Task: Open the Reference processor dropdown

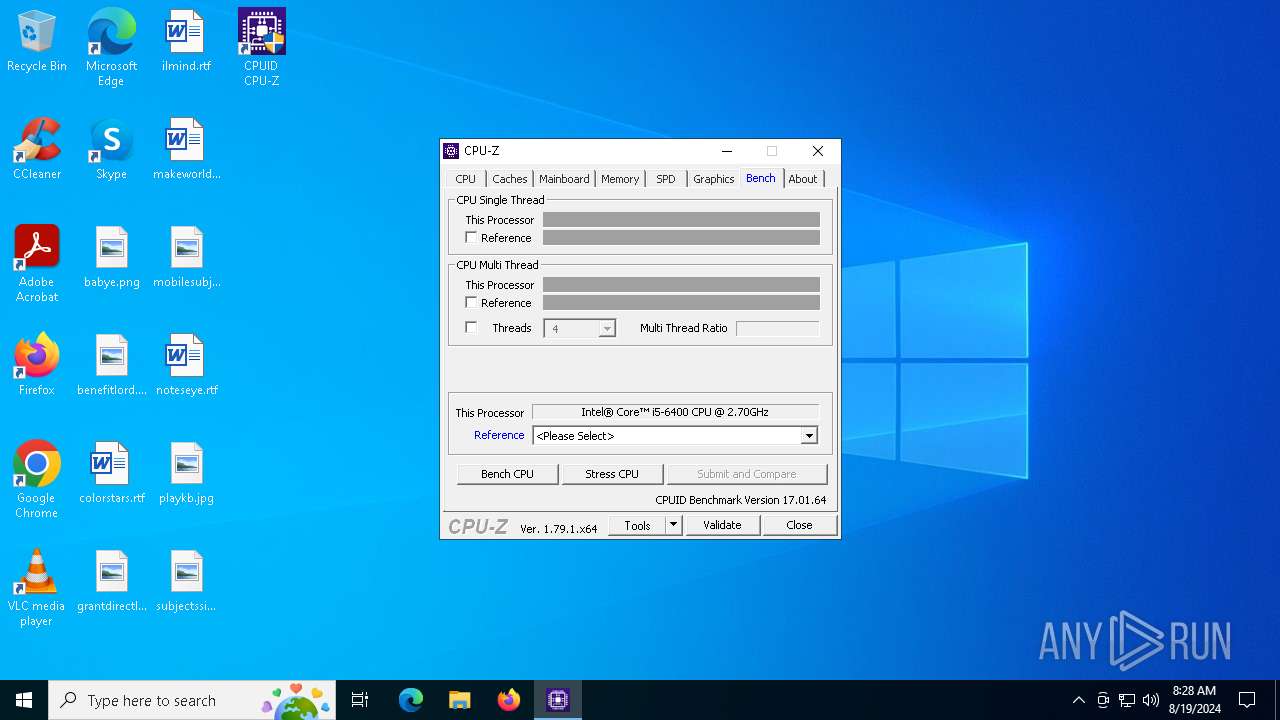Action: tap(809, 436)
